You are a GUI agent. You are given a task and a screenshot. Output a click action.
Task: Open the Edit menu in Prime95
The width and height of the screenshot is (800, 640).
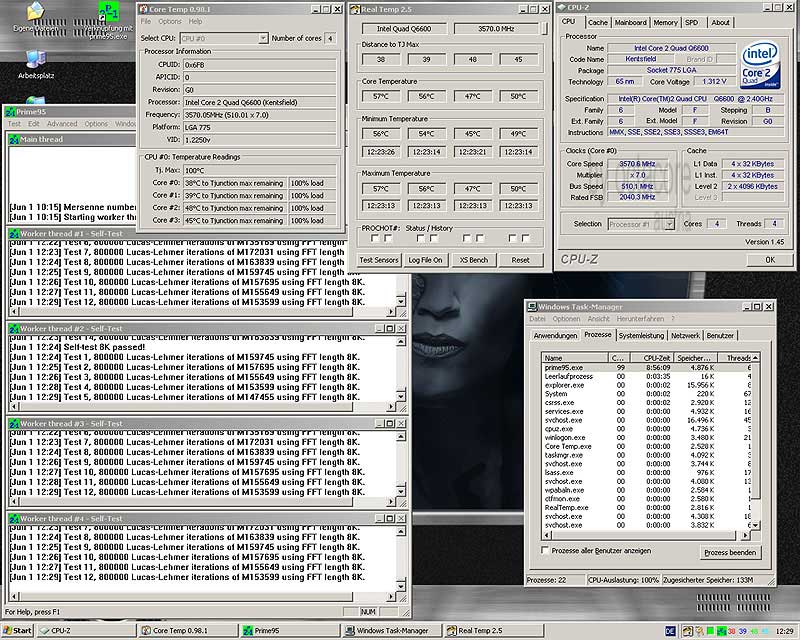coord(34,124)
